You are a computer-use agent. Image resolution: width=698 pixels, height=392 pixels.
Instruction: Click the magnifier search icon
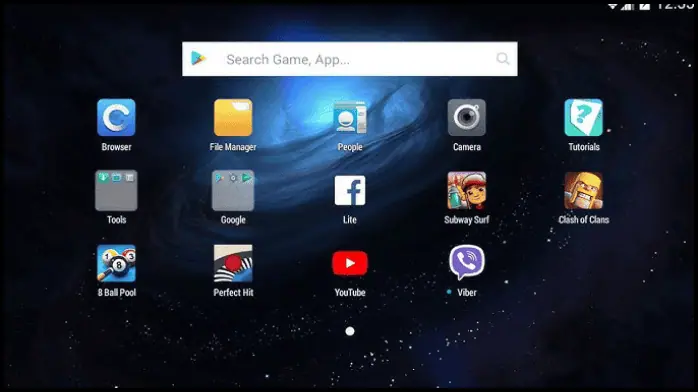point(503,58)
